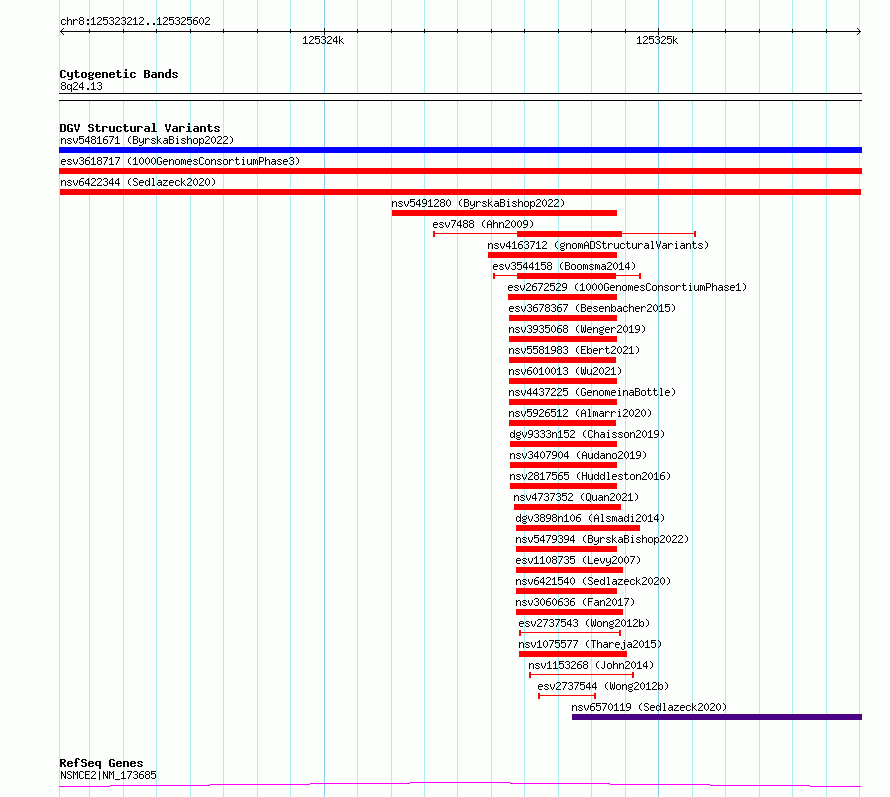Click the chr8:125323212..125325602 coordinates

(x=135, y=22)
